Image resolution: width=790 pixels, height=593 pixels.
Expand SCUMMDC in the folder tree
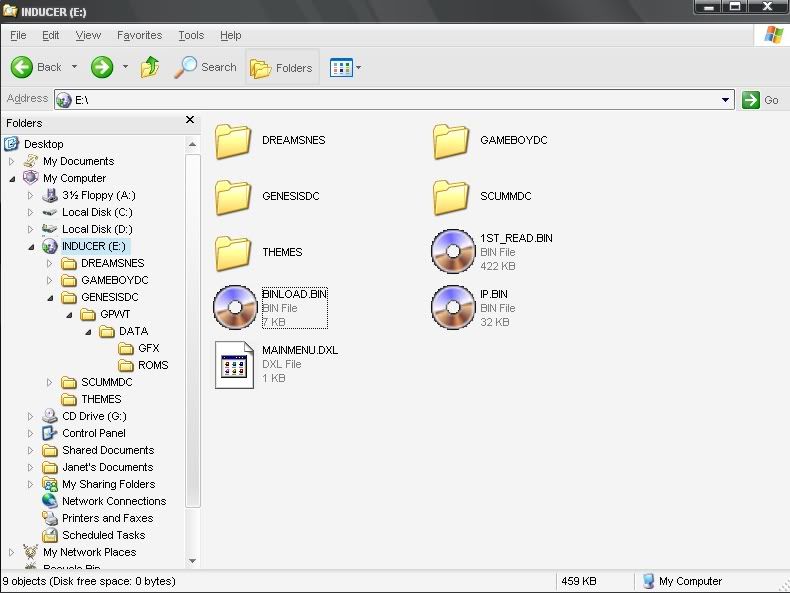49,382
